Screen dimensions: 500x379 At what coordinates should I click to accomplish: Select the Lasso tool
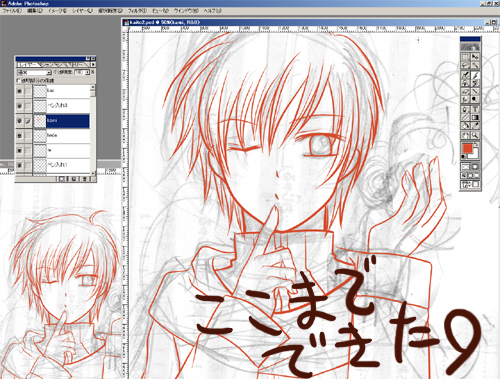(465, 65)
